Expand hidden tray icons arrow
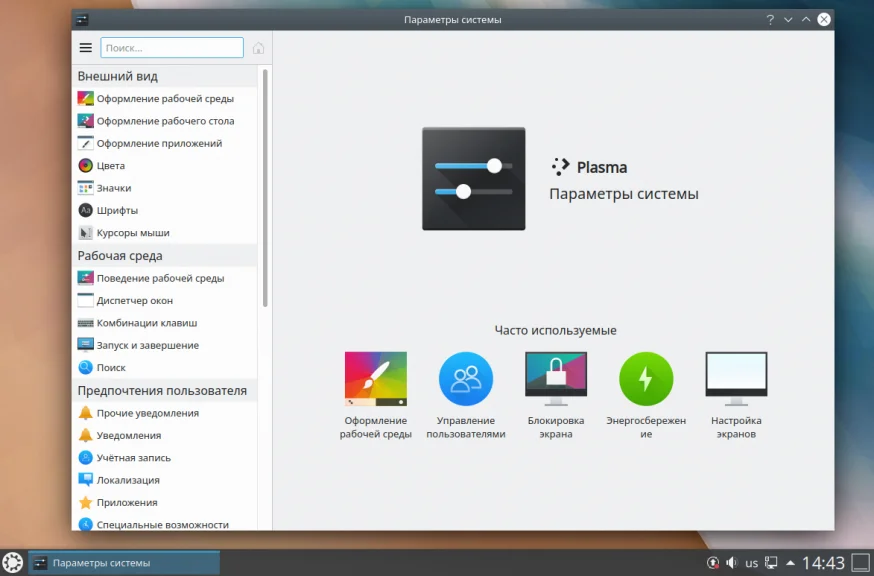 (x=790, y=563)
